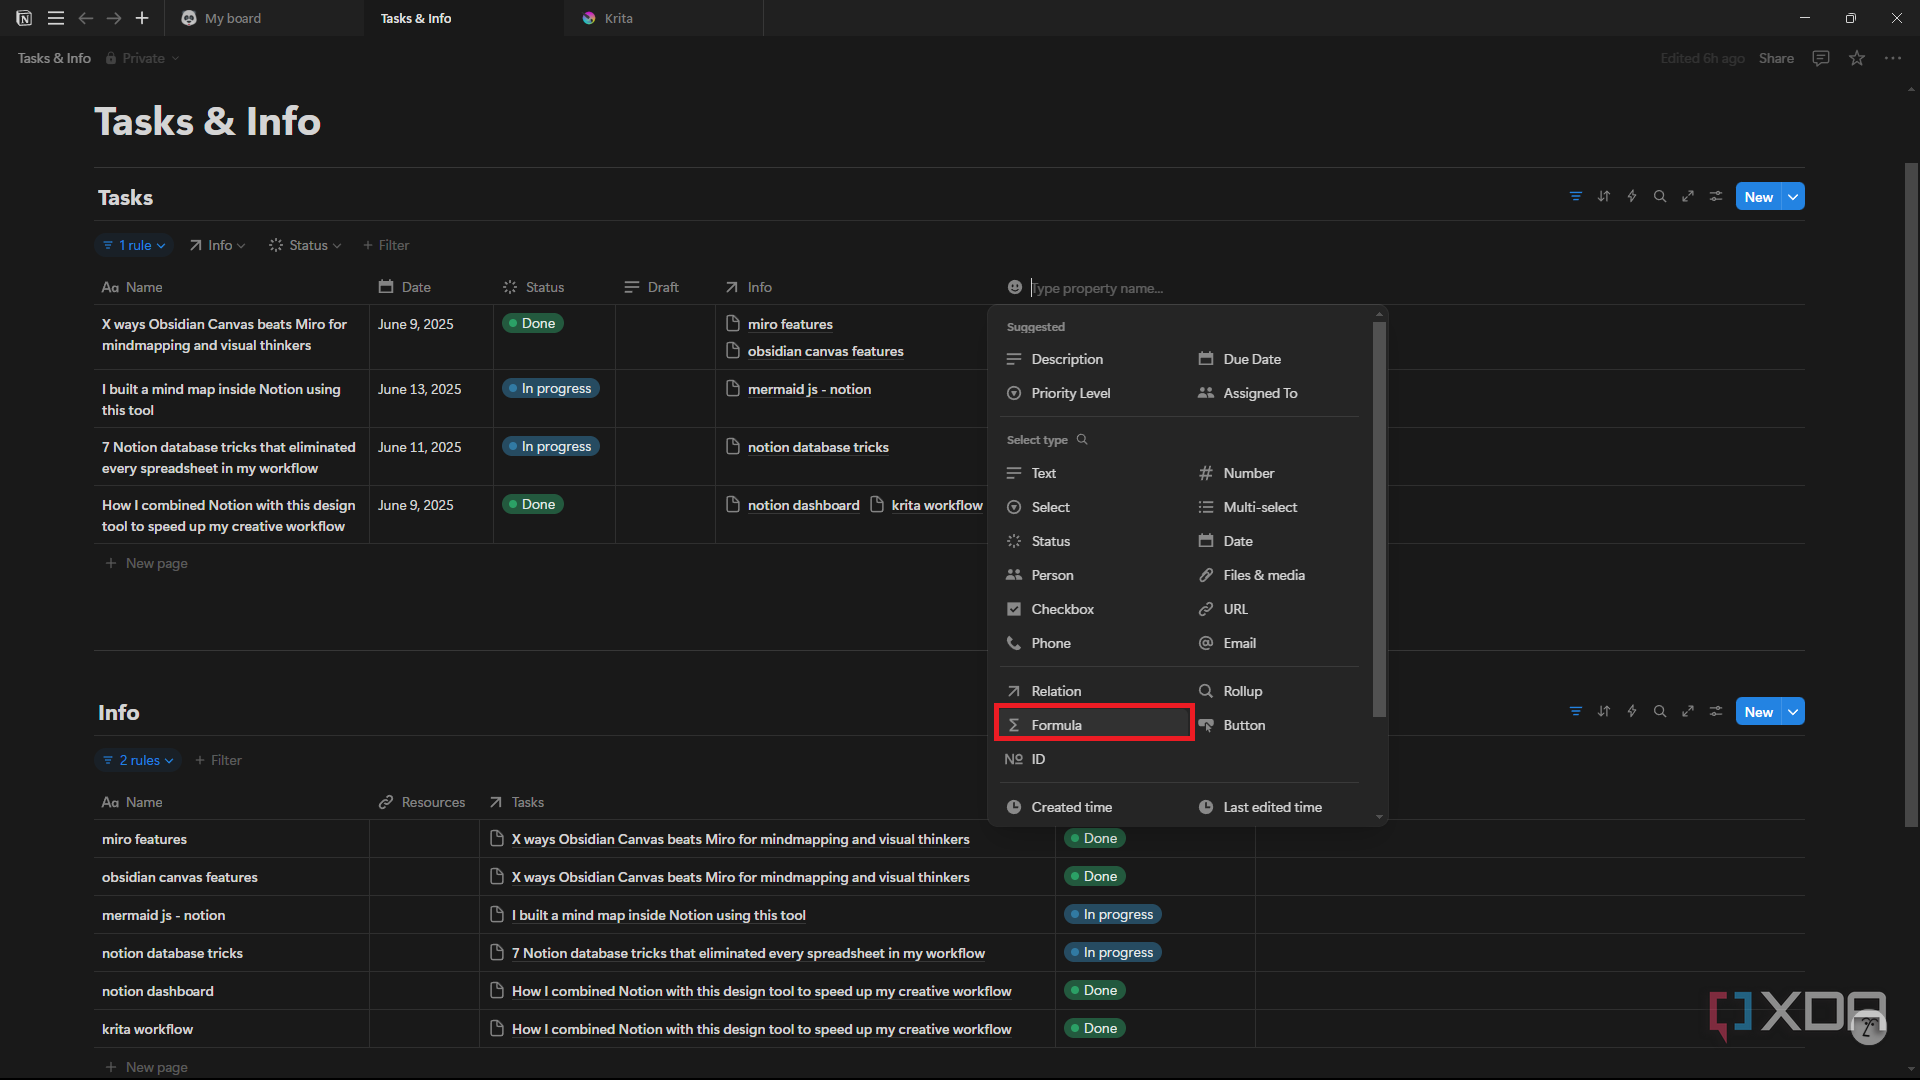The image size is (1920, 1080).
Task: Click the search icon beside Select type
Action: pyautogui.click(x=1082, y=440)
